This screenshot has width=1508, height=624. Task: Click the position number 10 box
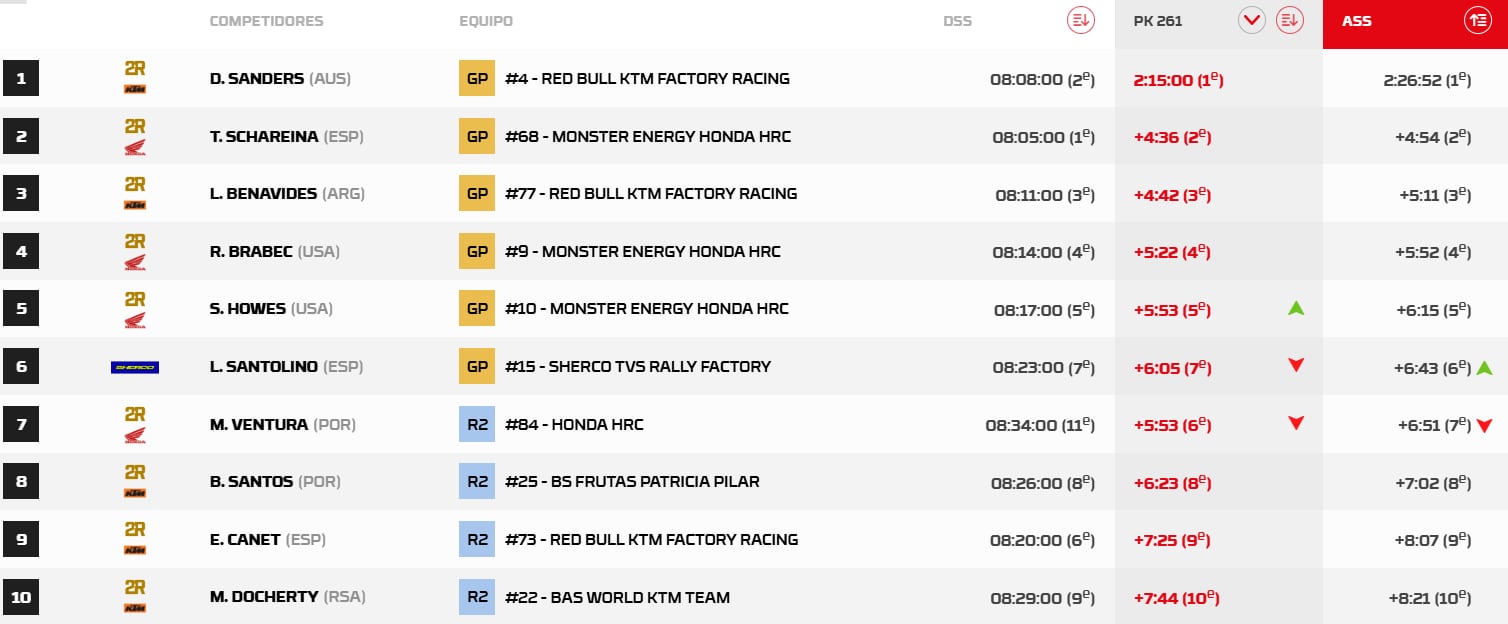point(21,598)
